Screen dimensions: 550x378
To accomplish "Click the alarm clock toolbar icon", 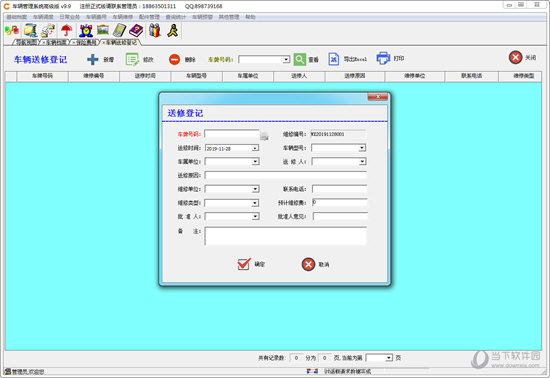I will [86, 31].
